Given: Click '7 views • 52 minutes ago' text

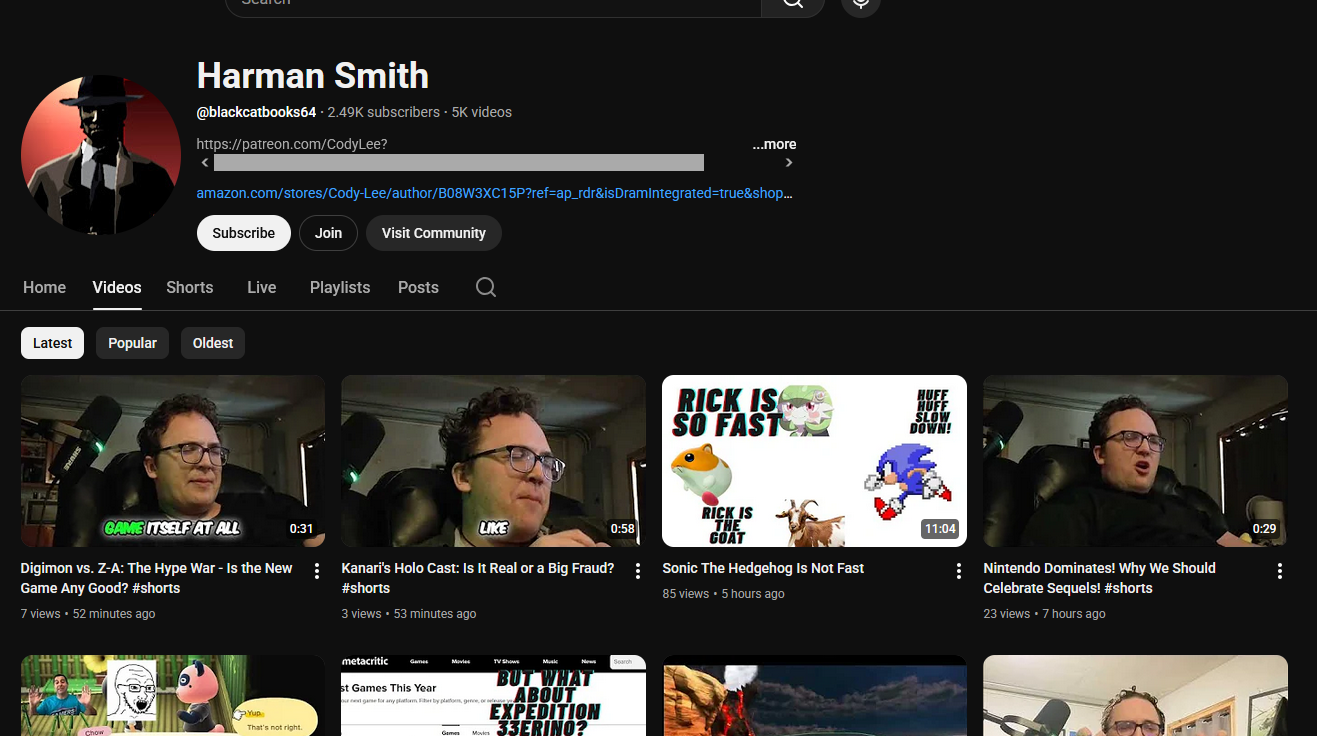Looking at the screenshot, I should pyautogui.click(x=88, y=614).
